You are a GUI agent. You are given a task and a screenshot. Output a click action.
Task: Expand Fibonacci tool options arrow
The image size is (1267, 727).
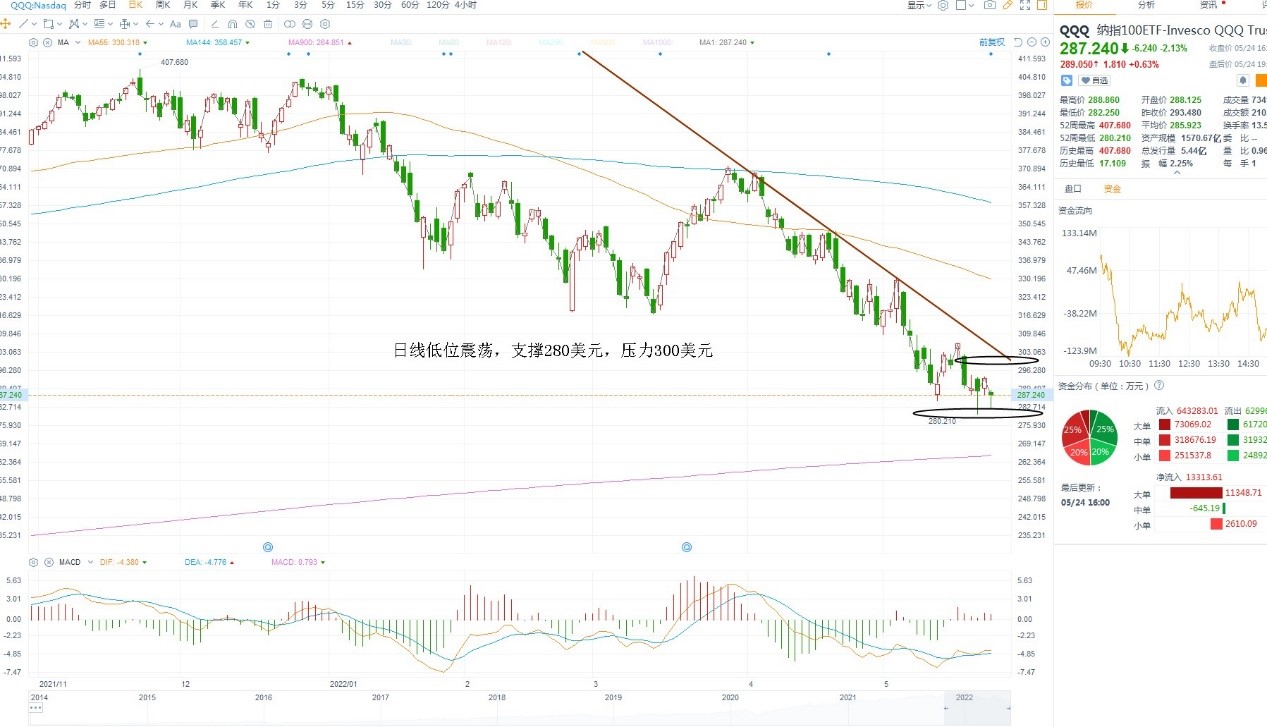[110, 24]
